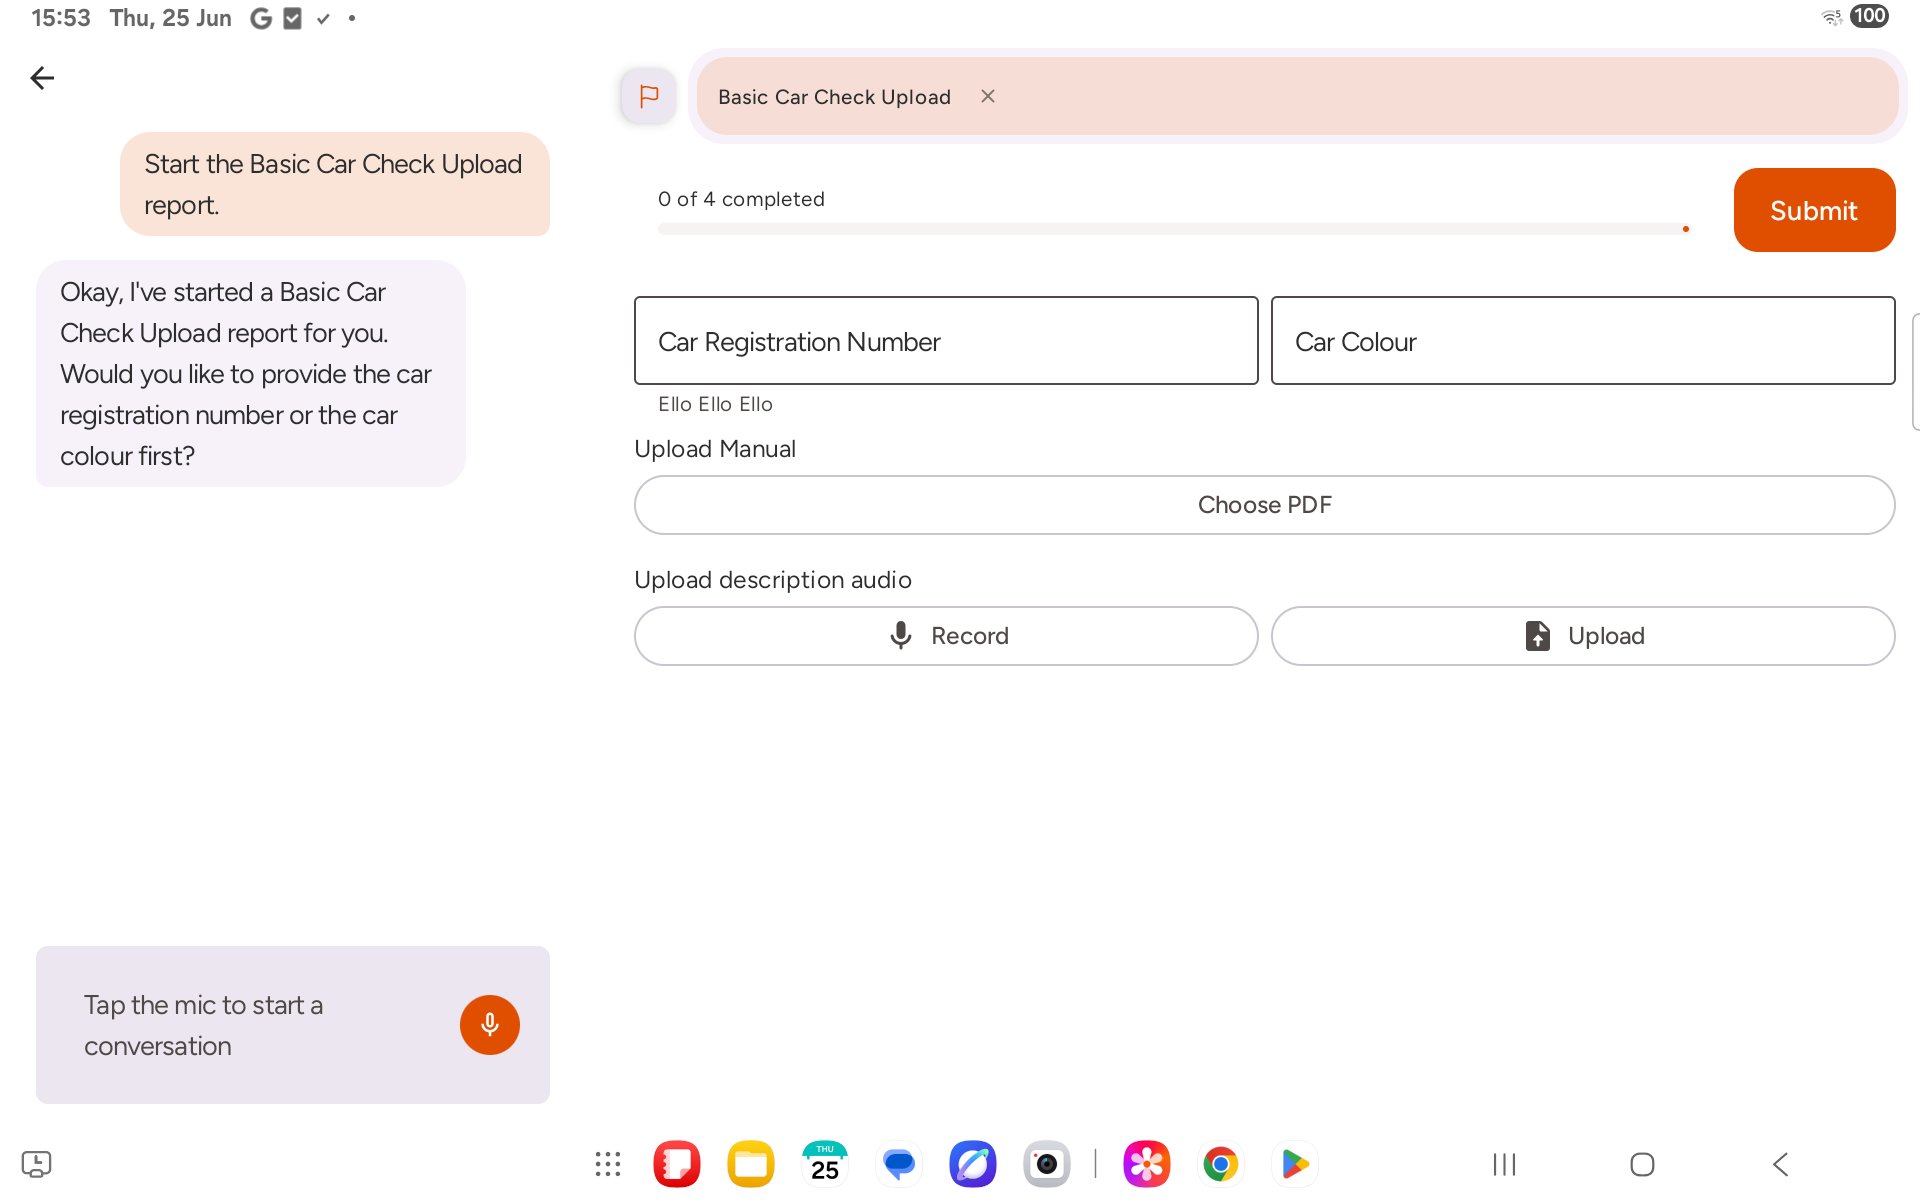Tap the Wi-Fi status icon

pos(1832,16)
